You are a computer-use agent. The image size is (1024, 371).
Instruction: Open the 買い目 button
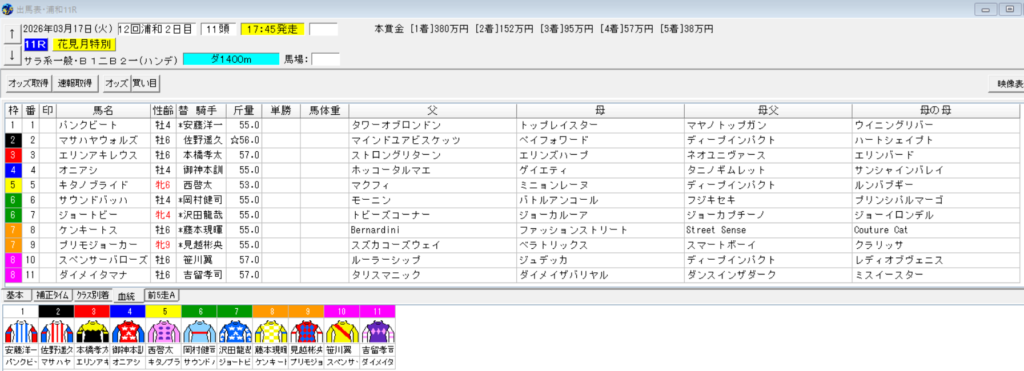(x=146, y=84)
